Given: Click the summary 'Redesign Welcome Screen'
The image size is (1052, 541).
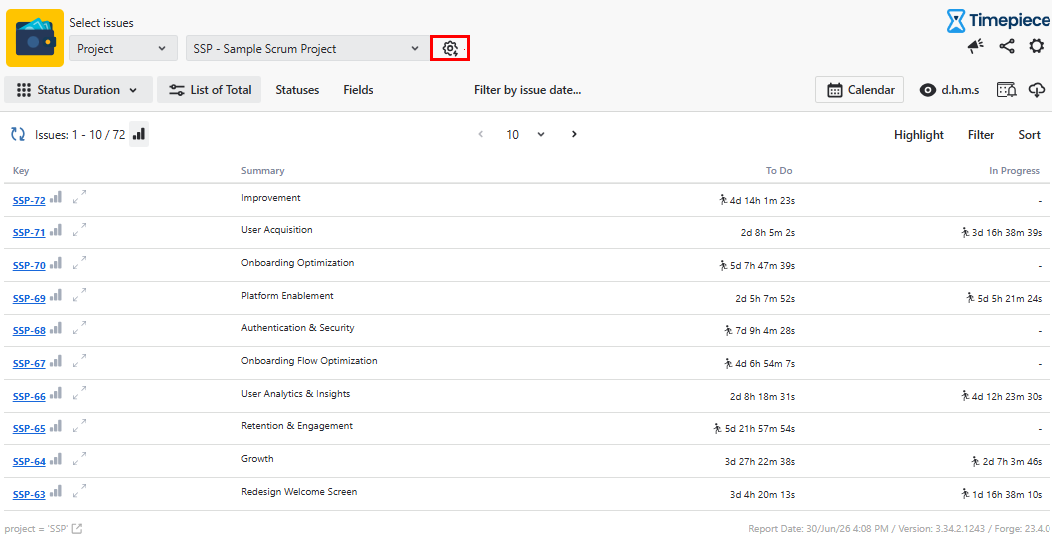Looking at the screenshot, I should pos(299,491).
